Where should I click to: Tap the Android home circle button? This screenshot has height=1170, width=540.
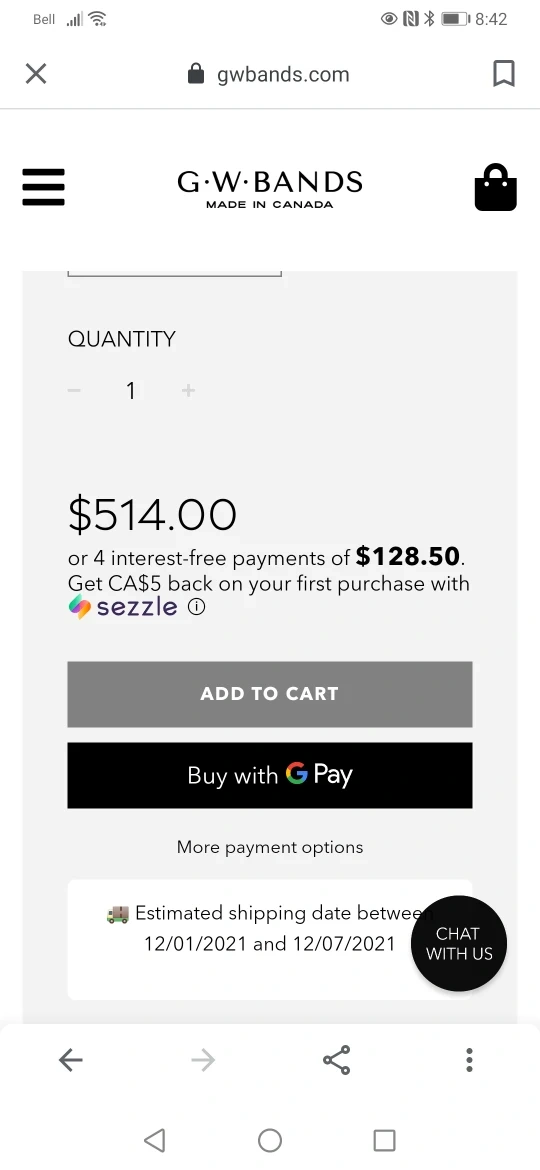pos(270,1140)
